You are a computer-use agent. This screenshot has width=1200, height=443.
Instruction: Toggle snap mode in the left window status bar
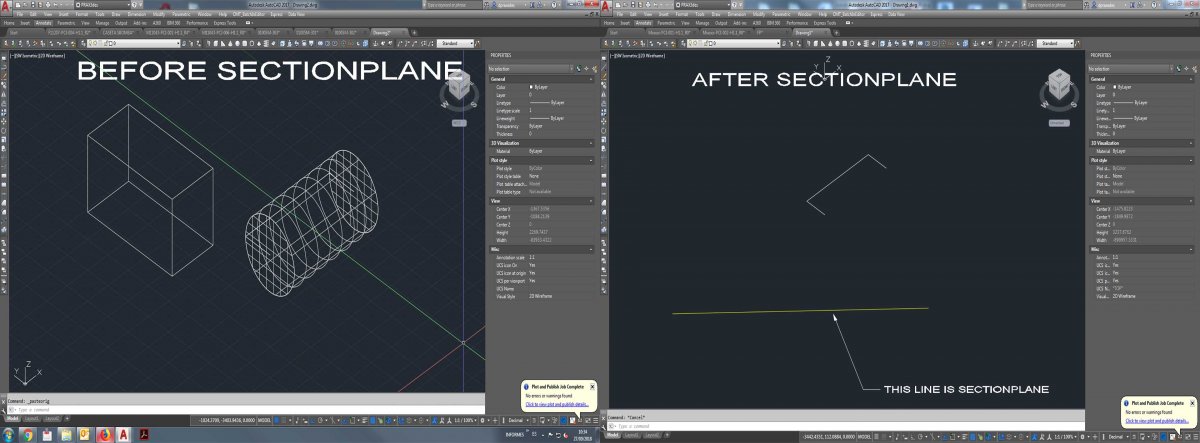[x=284, y=421]
